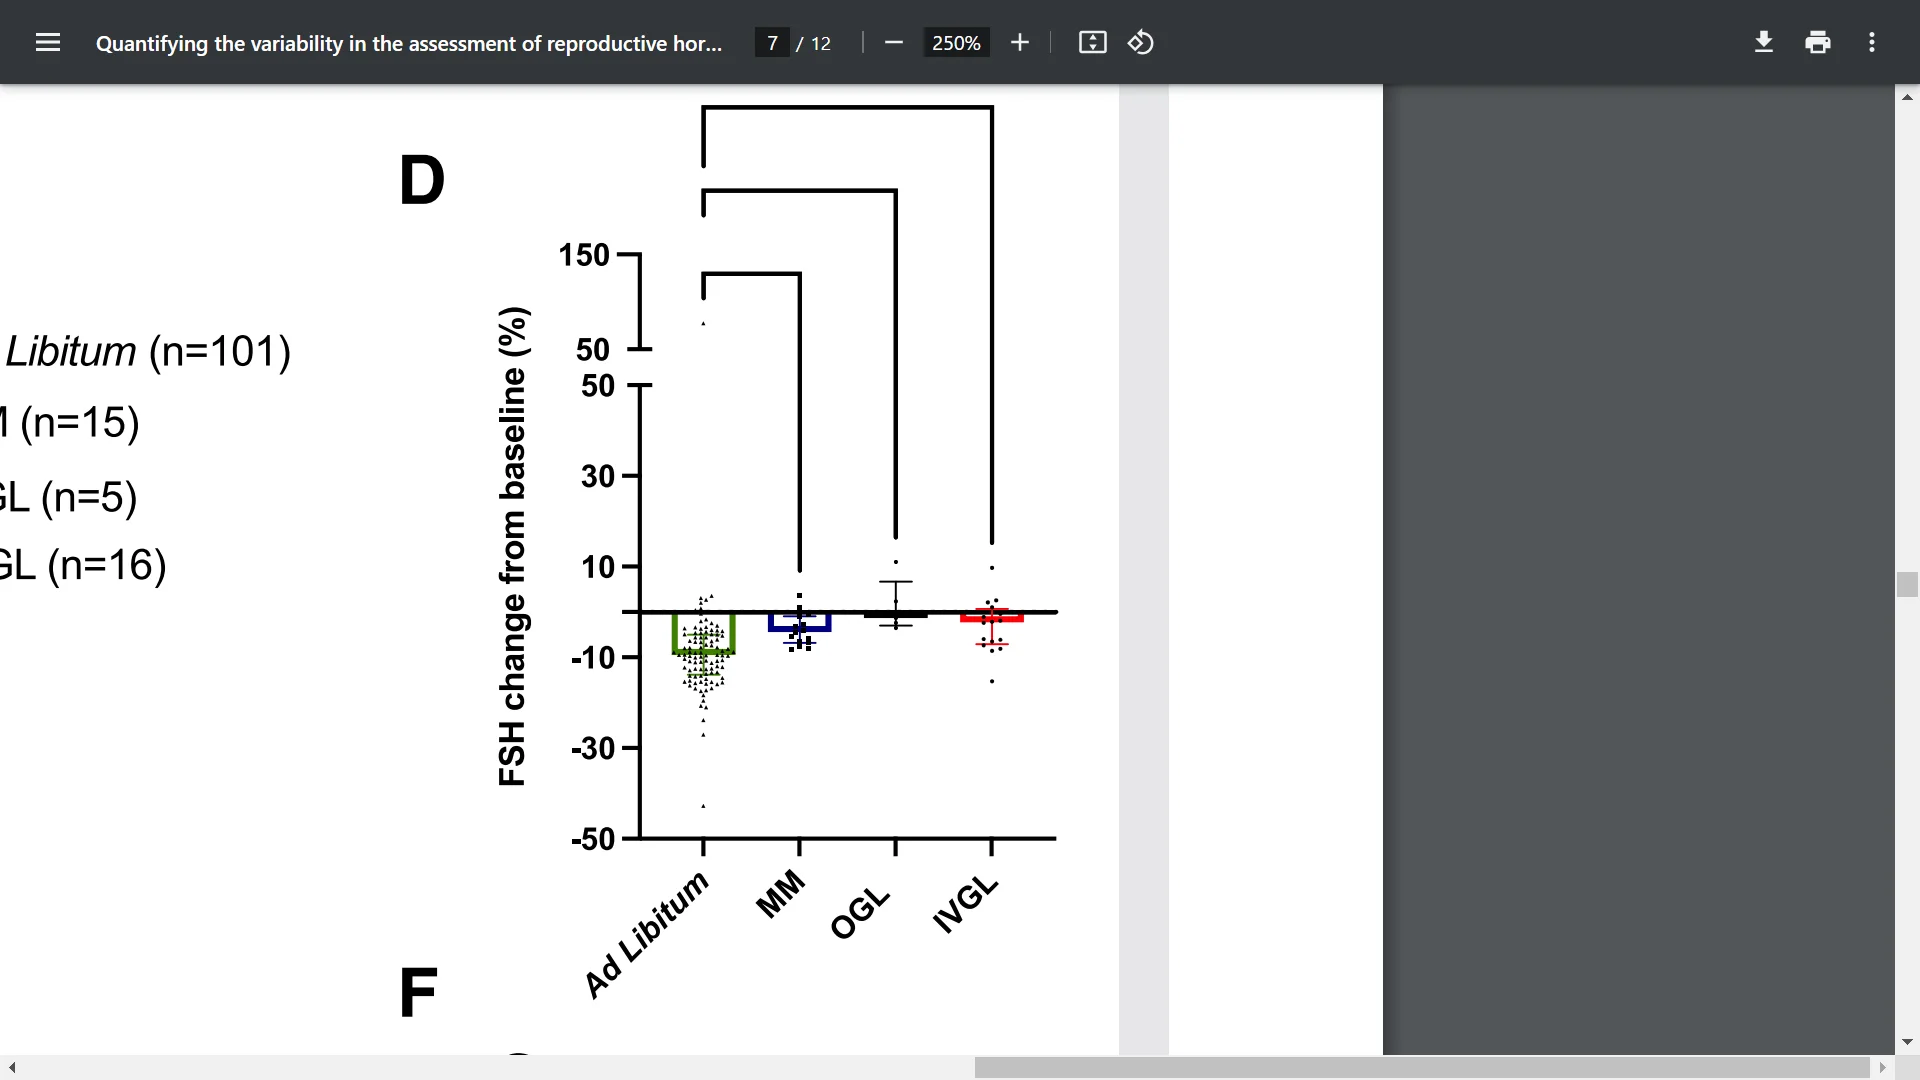Click the -50 y-axis tick label
This screenshot has width=1920, height=1080.
[593, 839]
